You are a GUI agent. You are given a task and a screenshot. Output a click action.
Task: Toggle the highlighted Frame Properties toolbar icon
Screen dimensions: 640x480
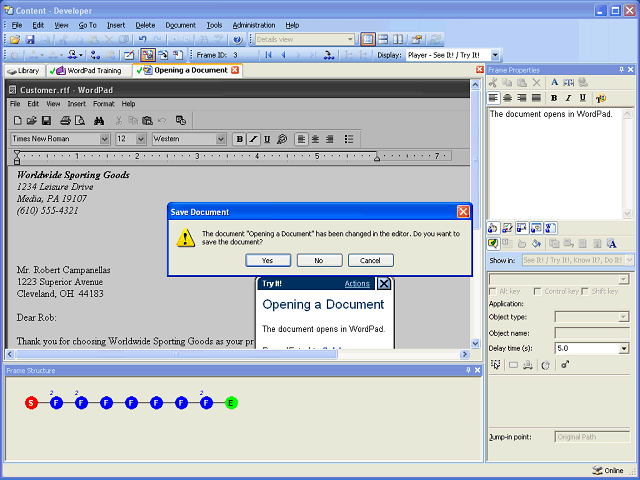(148, 55)
